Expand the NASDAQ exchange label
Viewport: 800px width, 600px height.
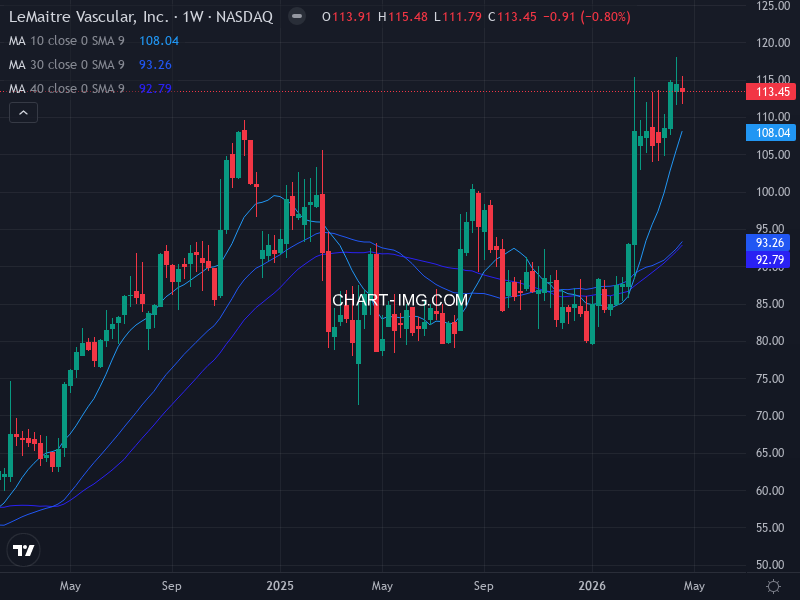(247, 16)
